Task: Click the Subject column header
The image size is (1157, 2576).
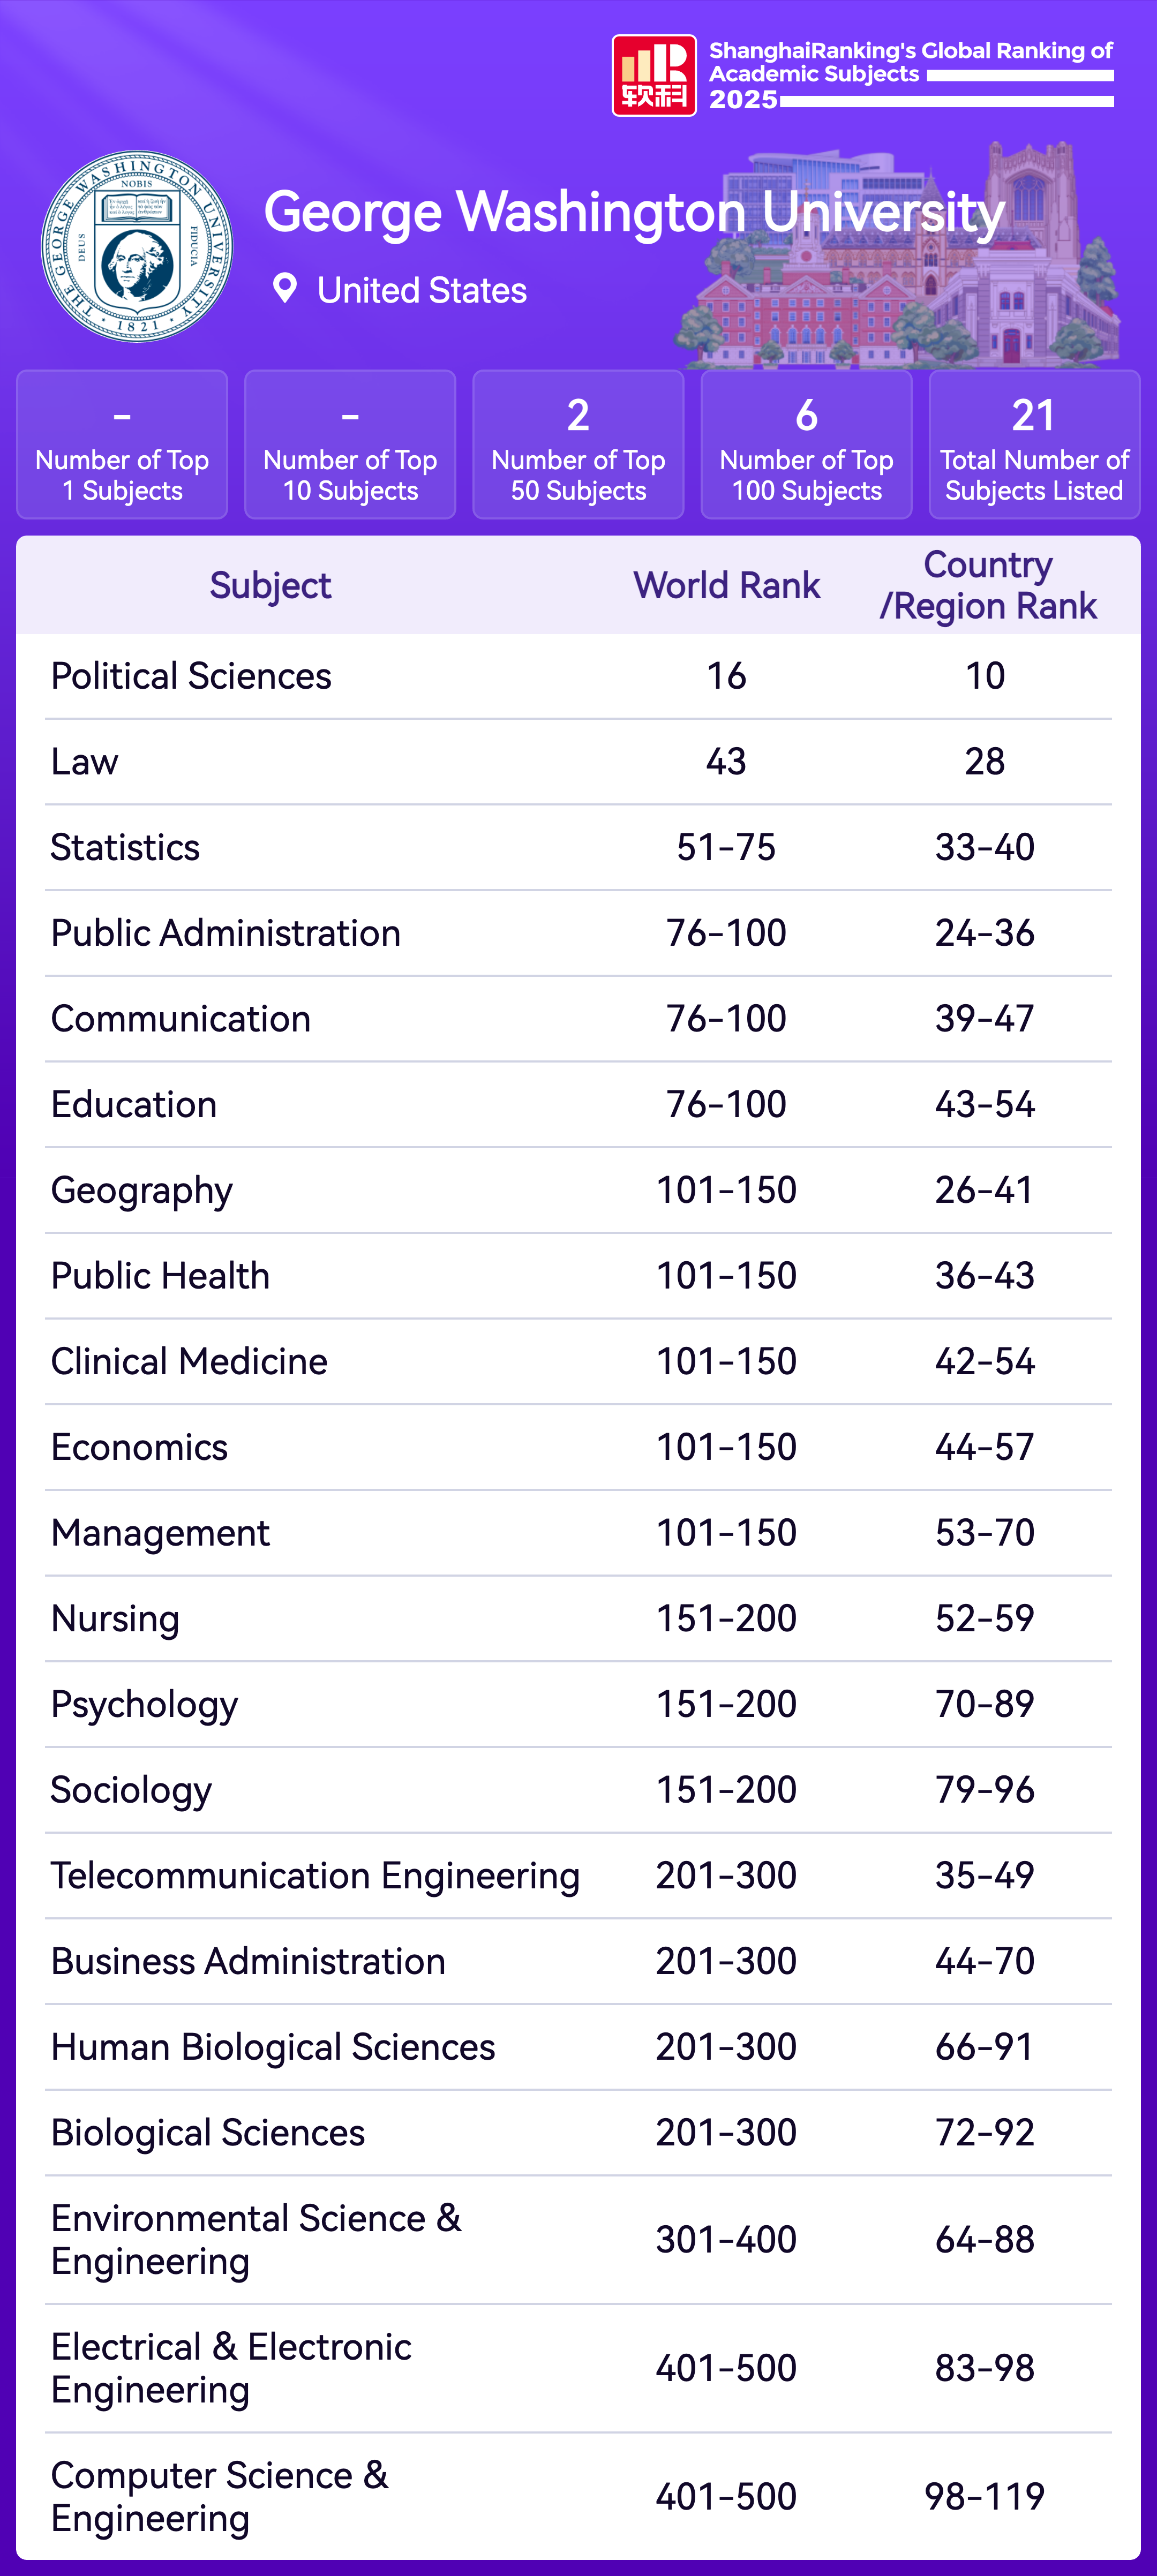Action: [x=270, y=586]
